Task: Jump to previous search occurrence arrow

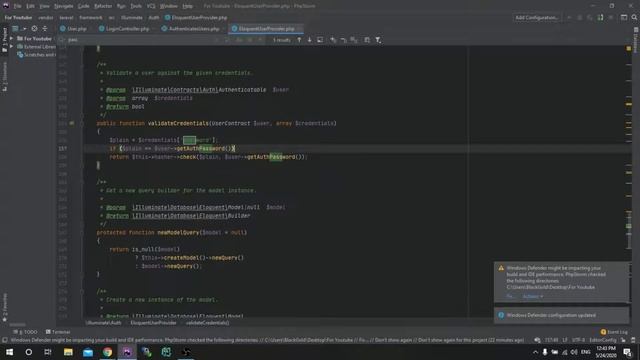Action: click(x=299, y=40)
